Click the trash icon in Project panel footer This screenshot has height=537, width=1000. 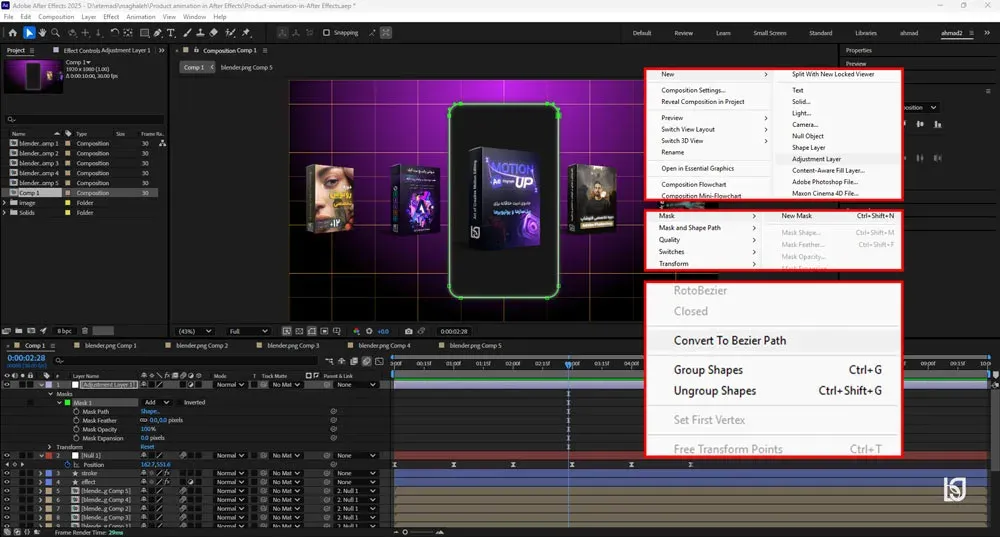pos(85,331)
